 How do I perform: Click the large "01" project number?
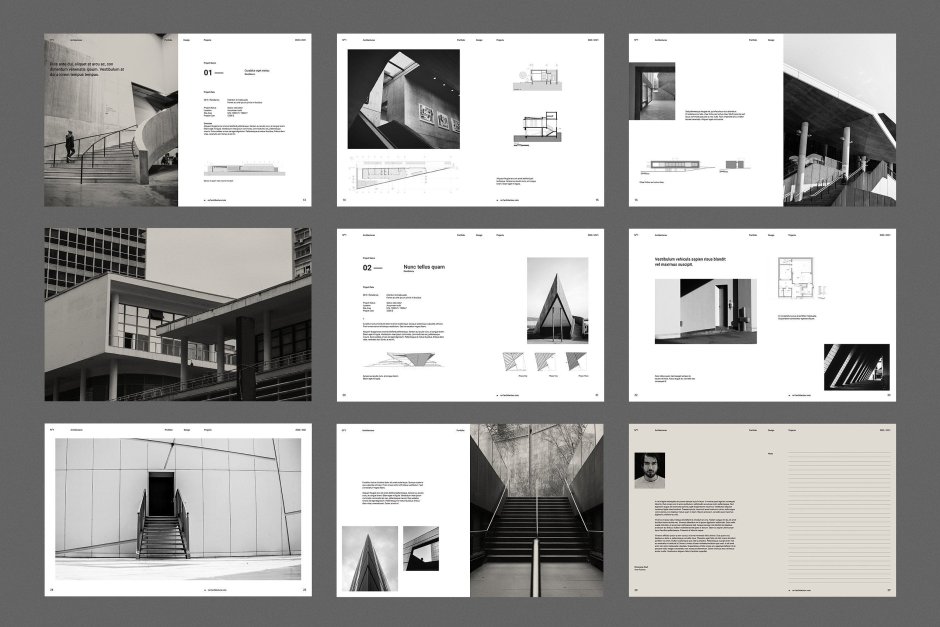209,73
